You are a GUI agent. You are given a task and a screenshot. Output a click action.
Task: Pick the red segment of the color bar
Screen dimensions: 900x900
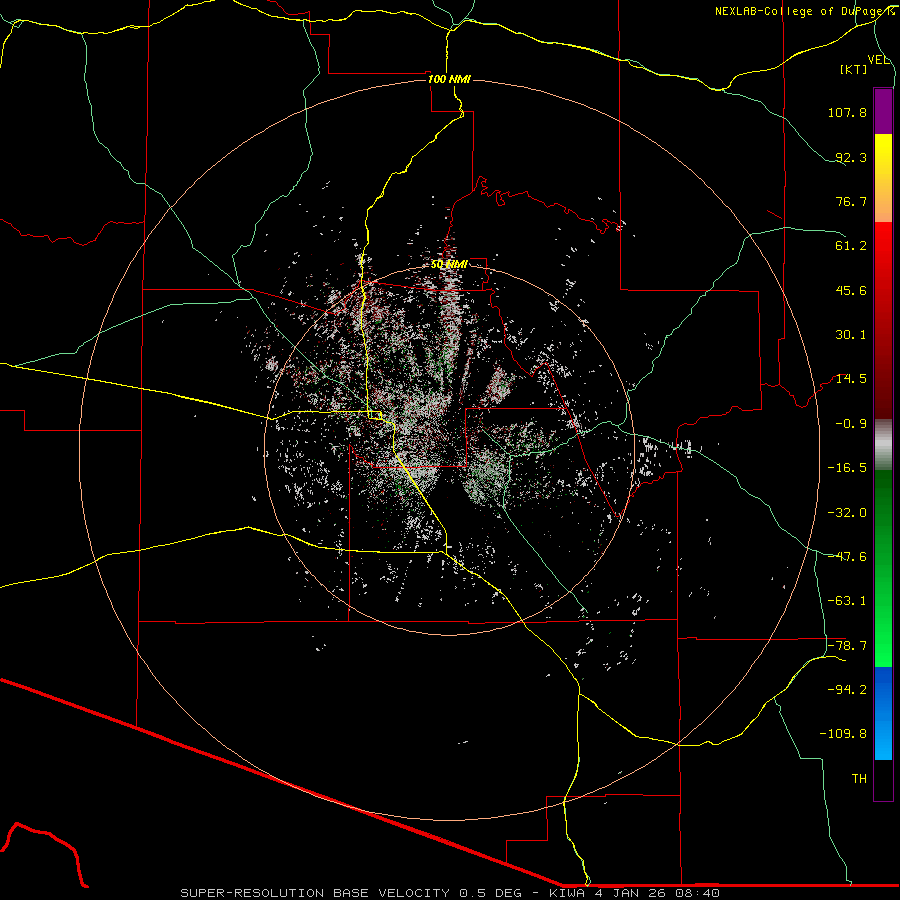pos(883,320)
